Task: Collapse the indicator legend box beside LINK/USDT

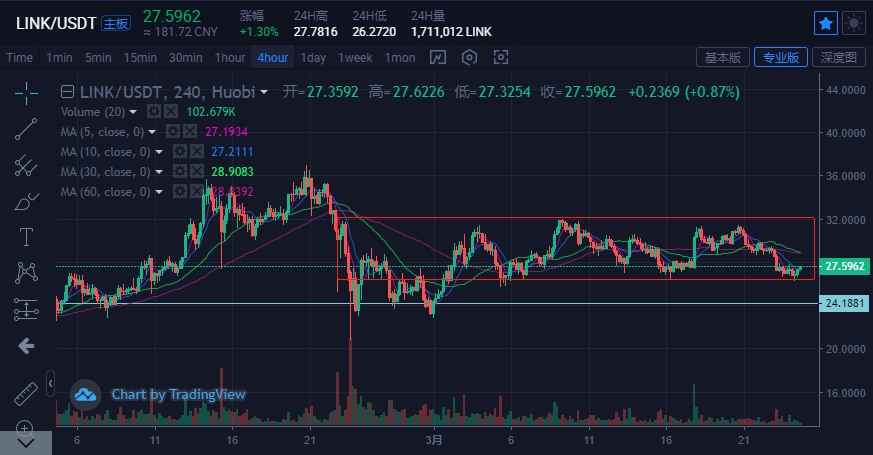Action: [x=66, y=92]
